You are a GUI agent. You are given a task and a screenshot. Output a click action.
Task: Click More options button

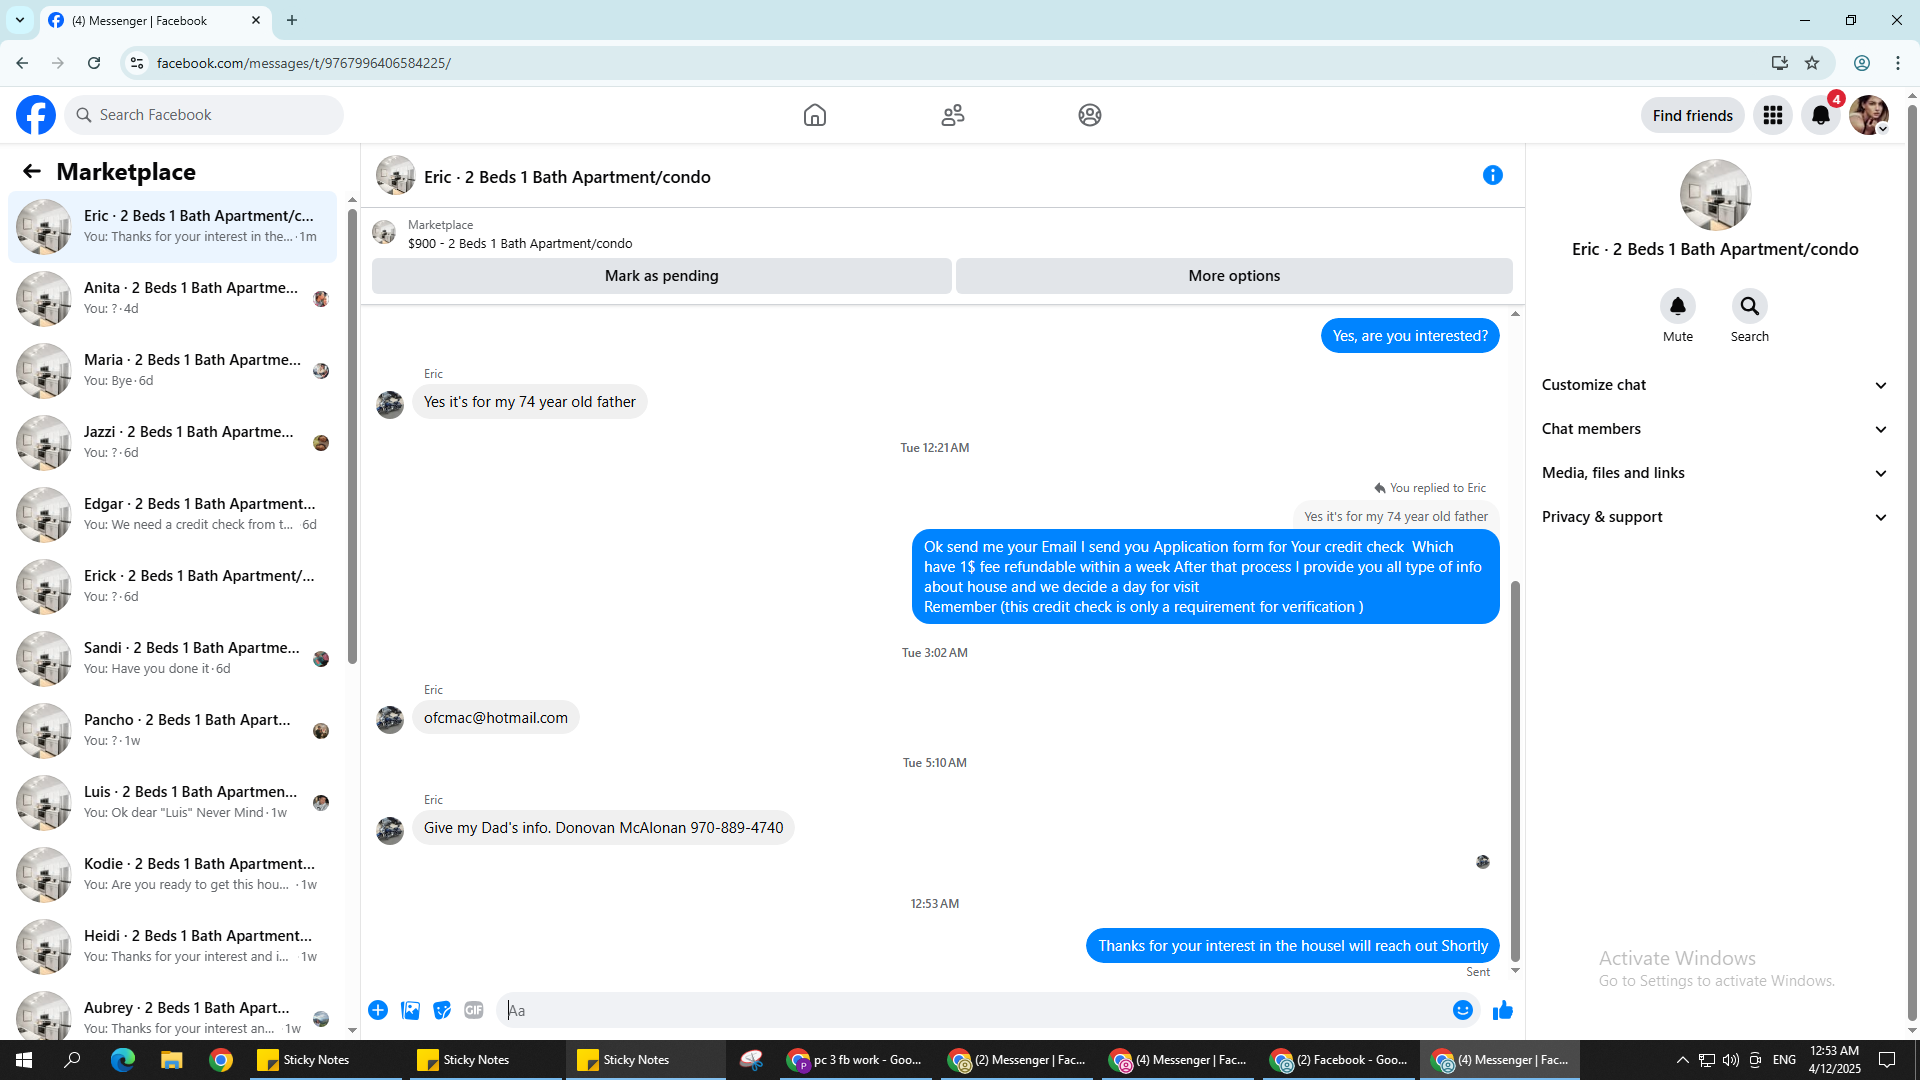click(x=1234, y=276)
